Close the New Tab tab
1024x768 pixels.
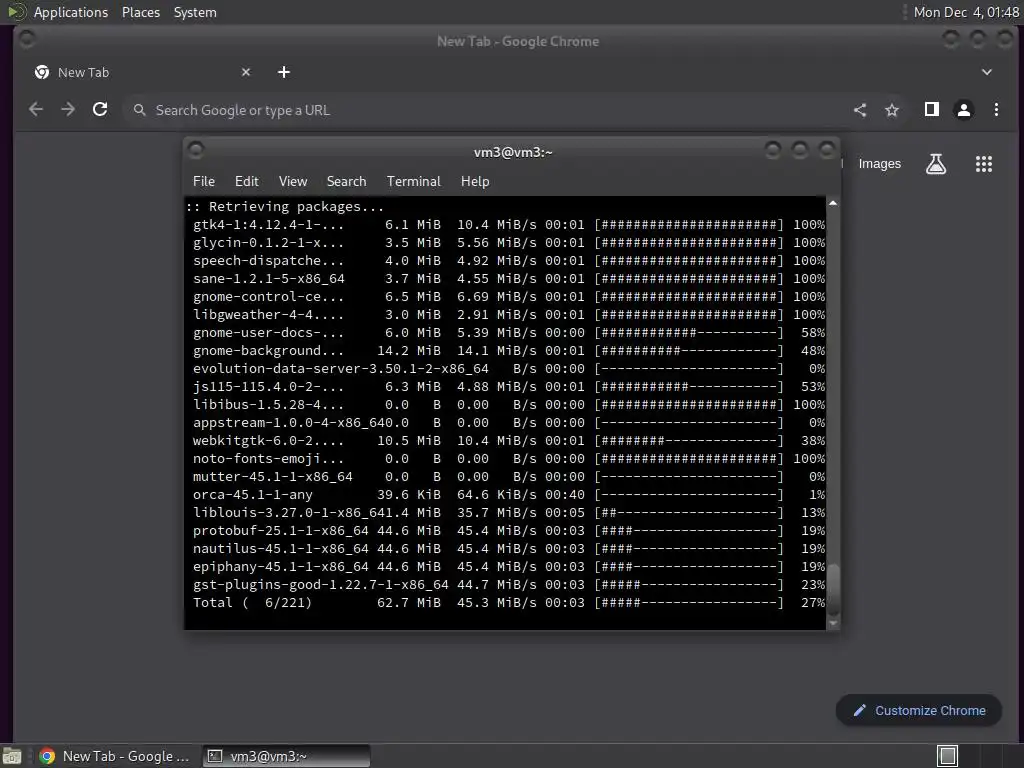(246, 72)
